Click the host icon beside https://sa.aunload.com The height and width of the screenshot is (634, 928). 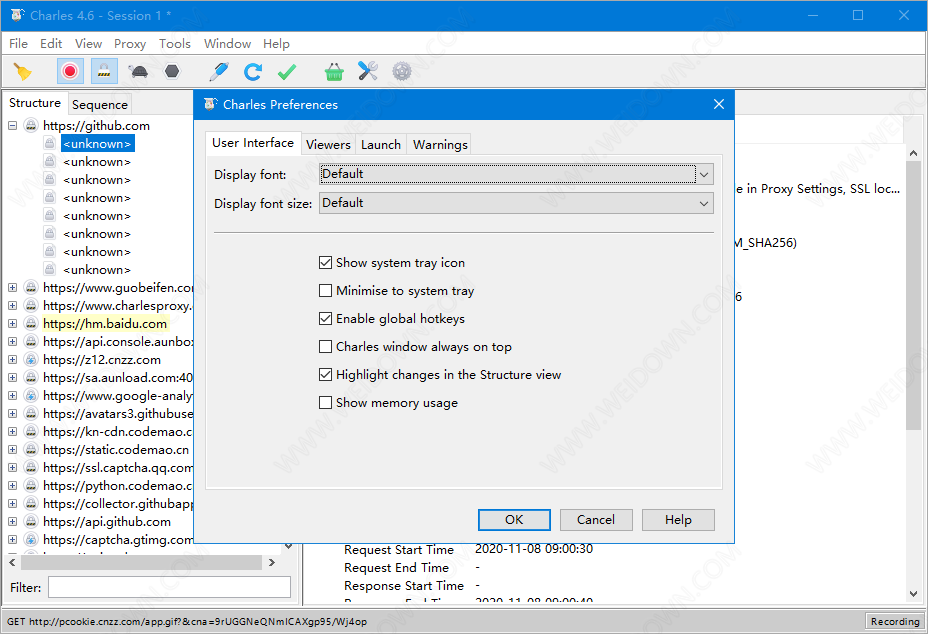31,378
